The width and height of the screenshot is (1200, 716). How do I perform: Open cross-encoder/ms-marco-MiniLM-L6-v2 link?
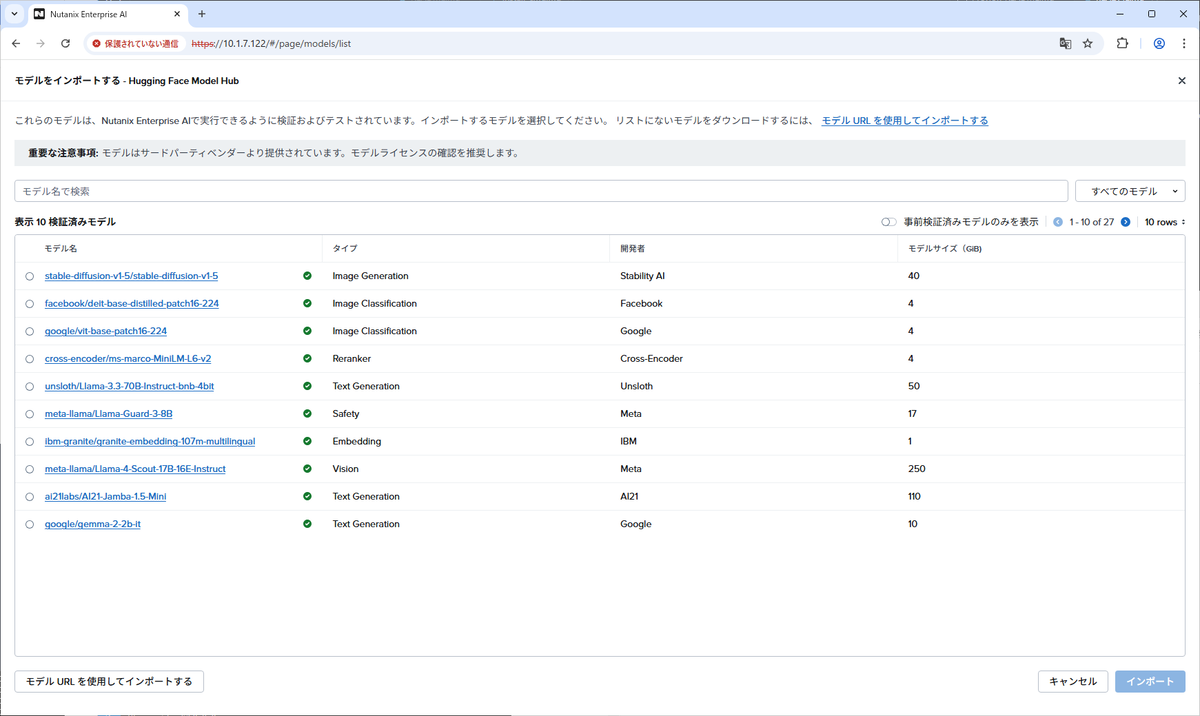pyautogui.click(x=127, y=358)
